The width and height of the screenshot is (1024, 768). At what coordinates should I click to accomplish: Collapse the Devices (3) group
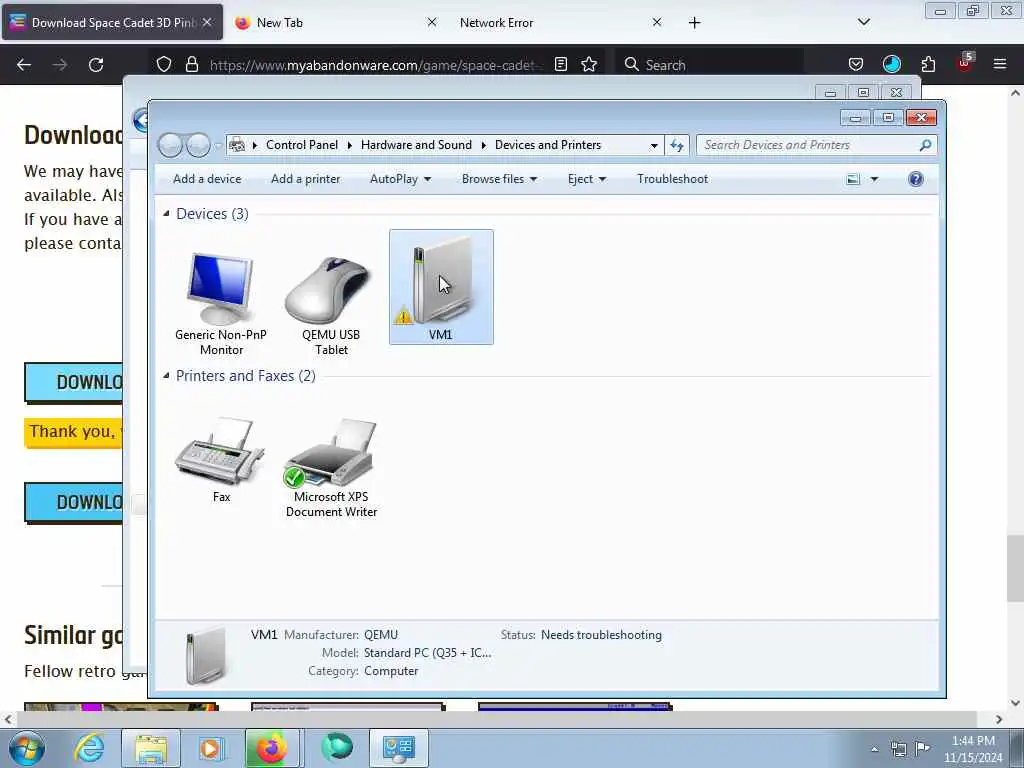(166, 214)
